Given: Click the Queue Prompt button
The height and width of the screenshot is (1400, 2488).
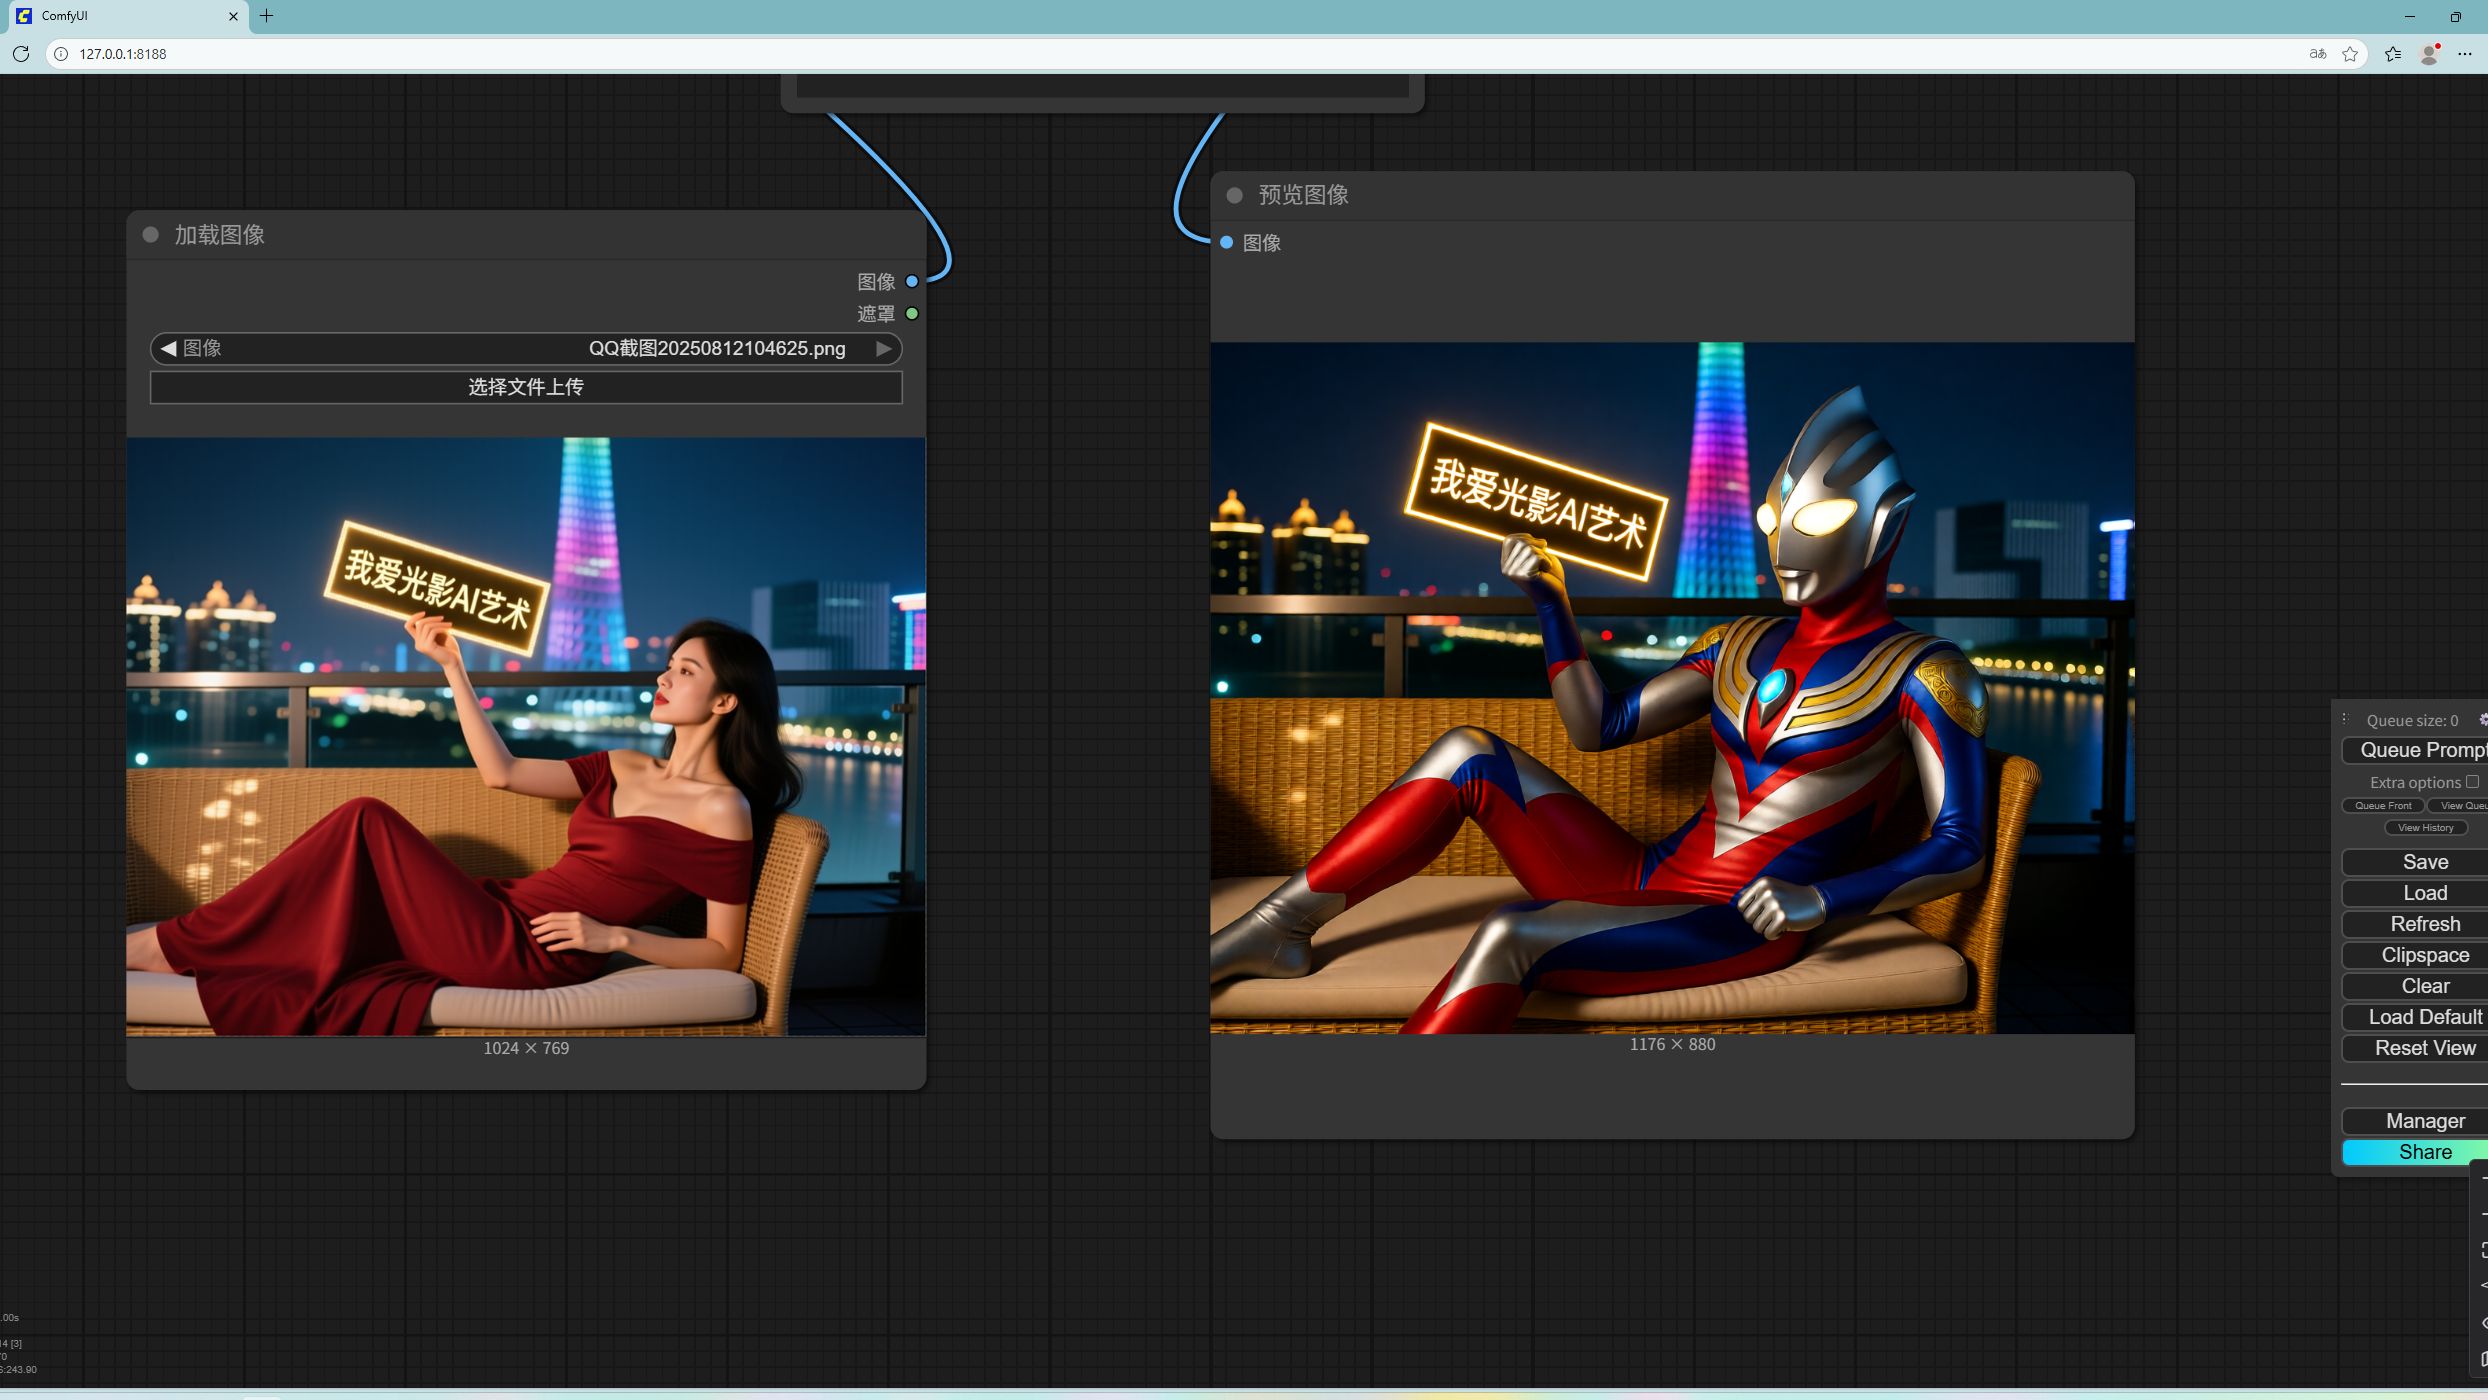Looking at the screenshot, I should coord(2415,751).
